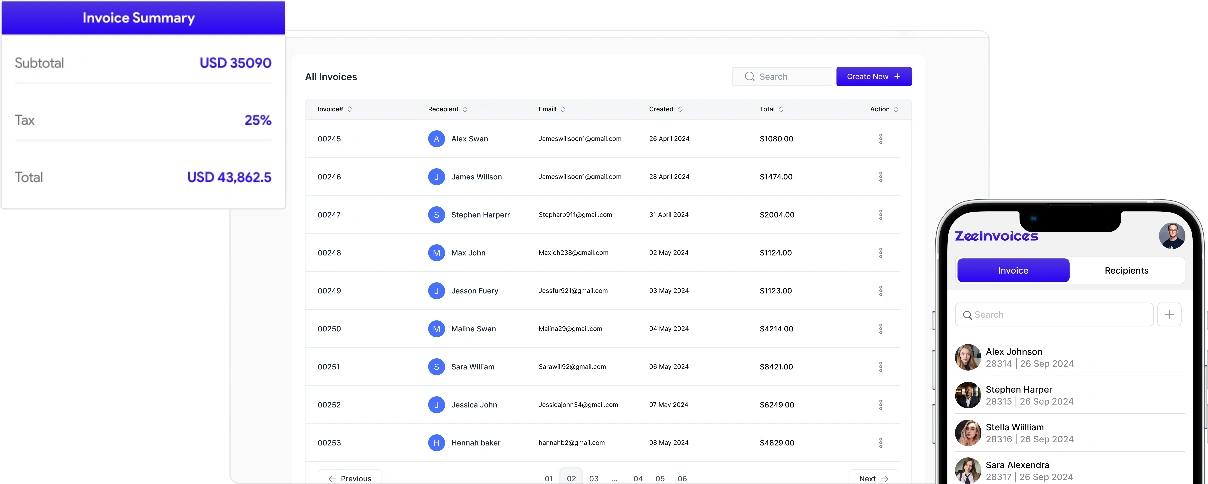
Task: Click Stephen Harperr's avatar badge
Action: pyautogui.click(x=436, y=215)
